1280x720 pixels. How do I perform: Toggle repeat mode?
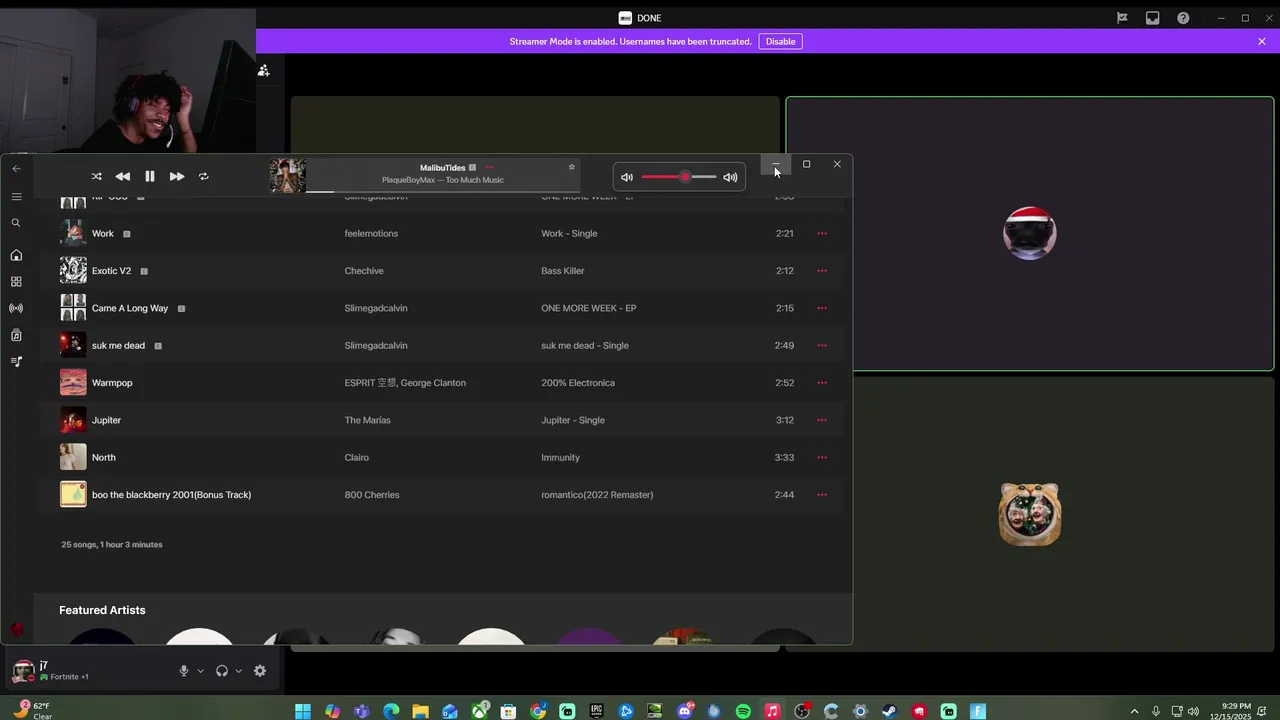pyautogui.click(x=203, y=176)
